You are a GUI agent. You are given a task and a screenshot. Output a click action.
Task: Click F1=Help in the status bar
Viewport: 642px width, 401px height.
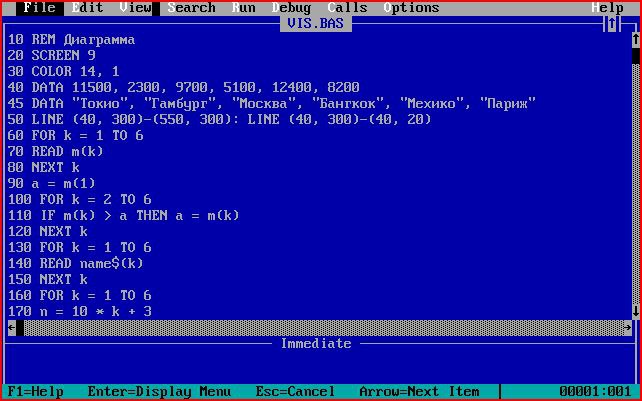pyautogui.click(x=36, y=391)
